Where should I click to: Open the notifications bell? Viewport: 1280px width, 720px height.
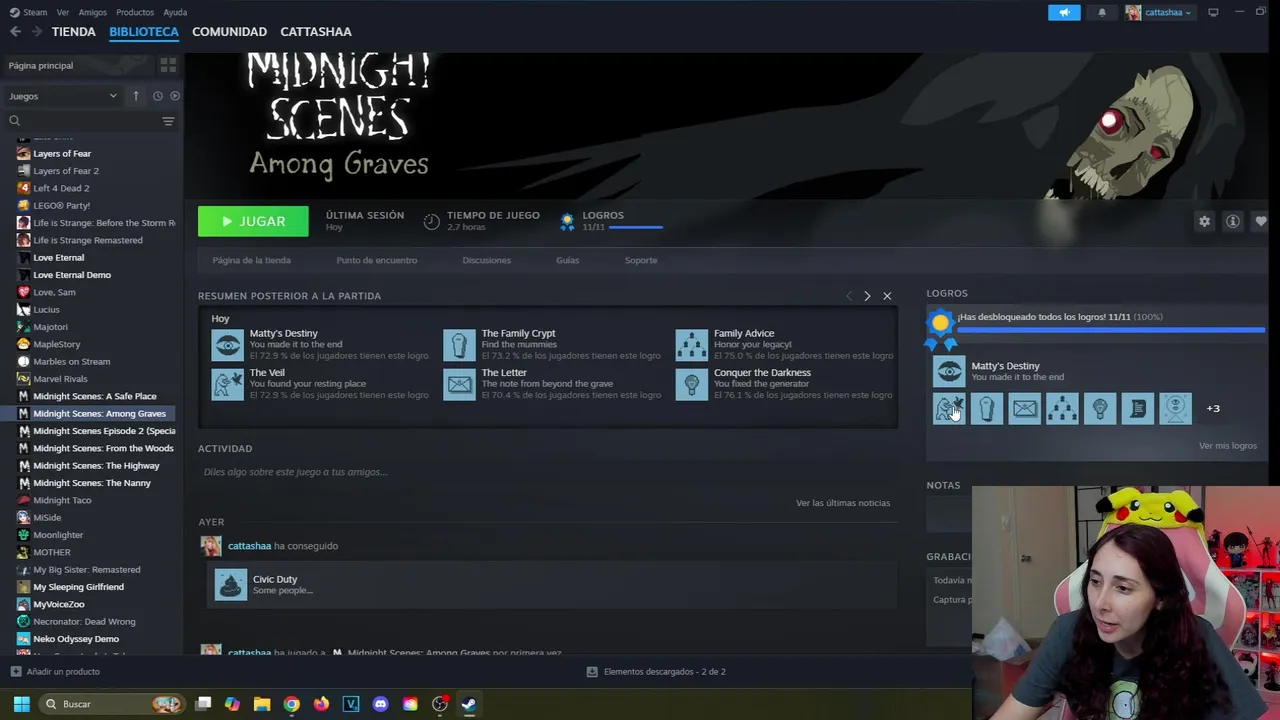(x=1102, y=12)
